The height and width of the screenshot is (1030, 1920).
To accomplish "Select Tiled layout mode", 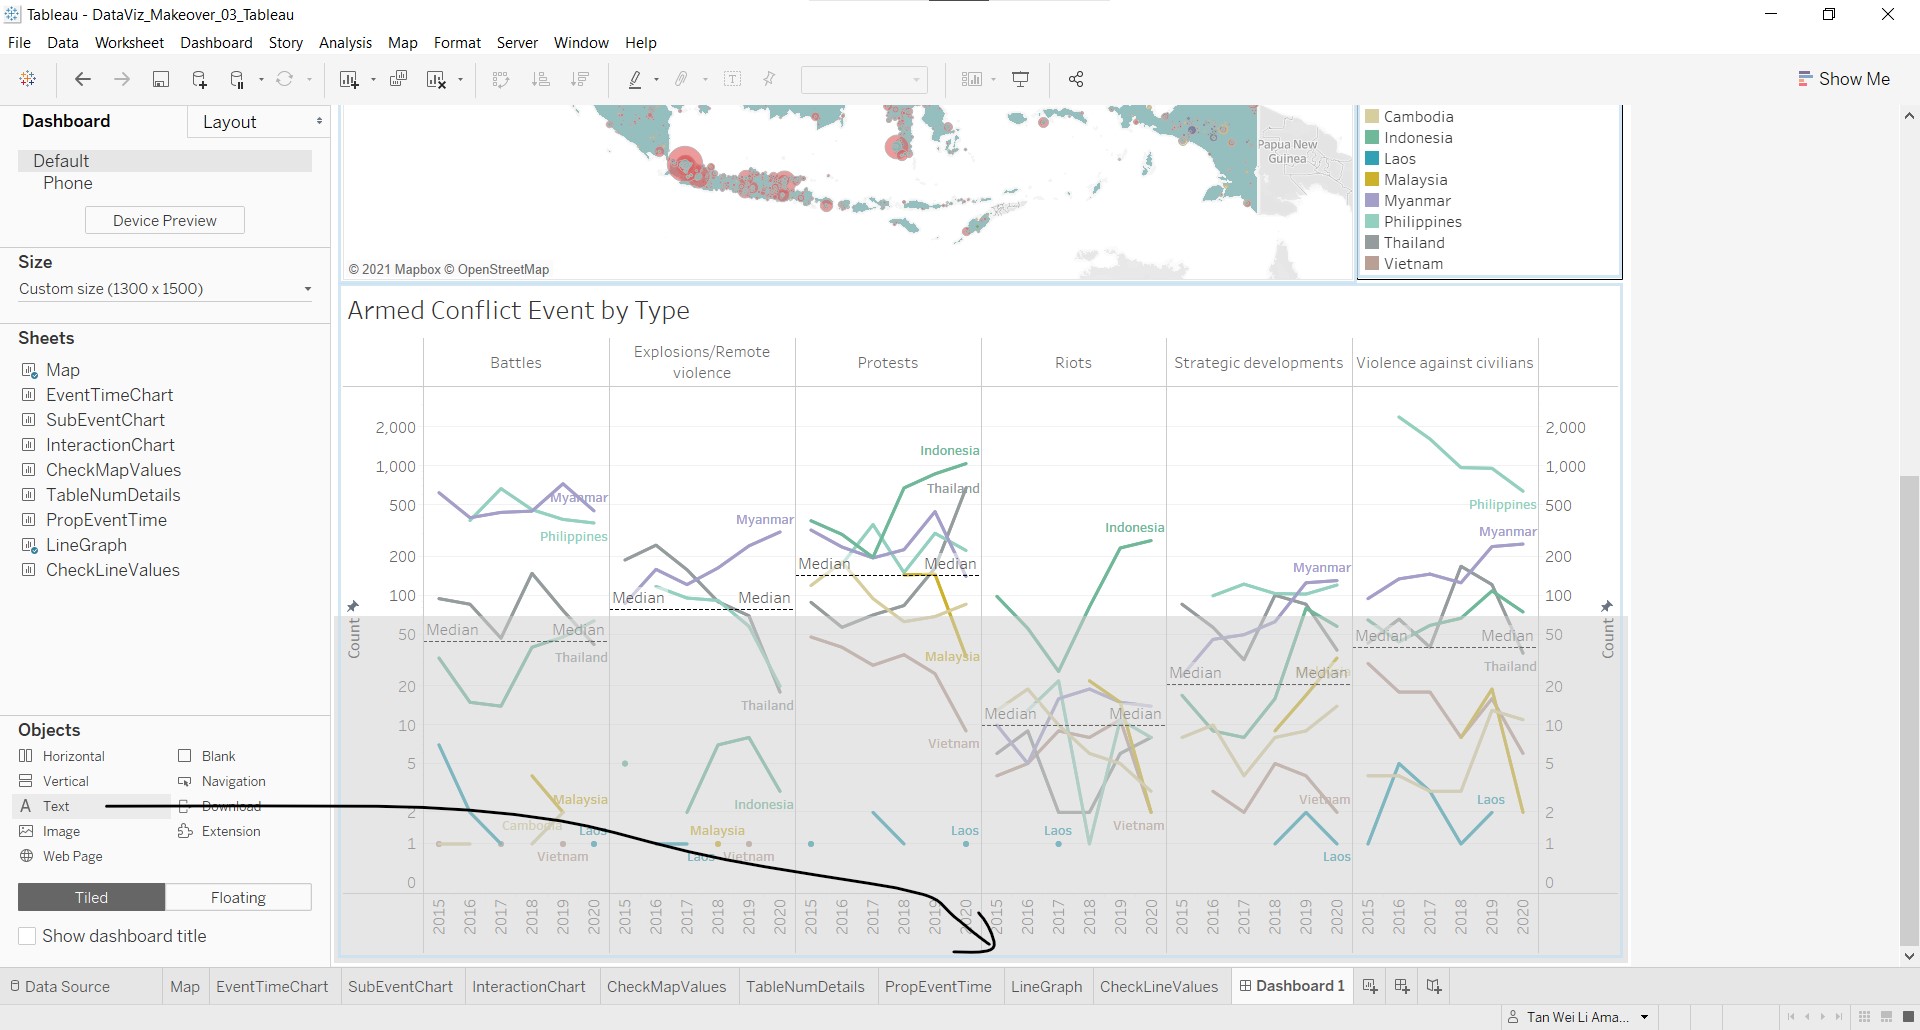I will [91, 897].
